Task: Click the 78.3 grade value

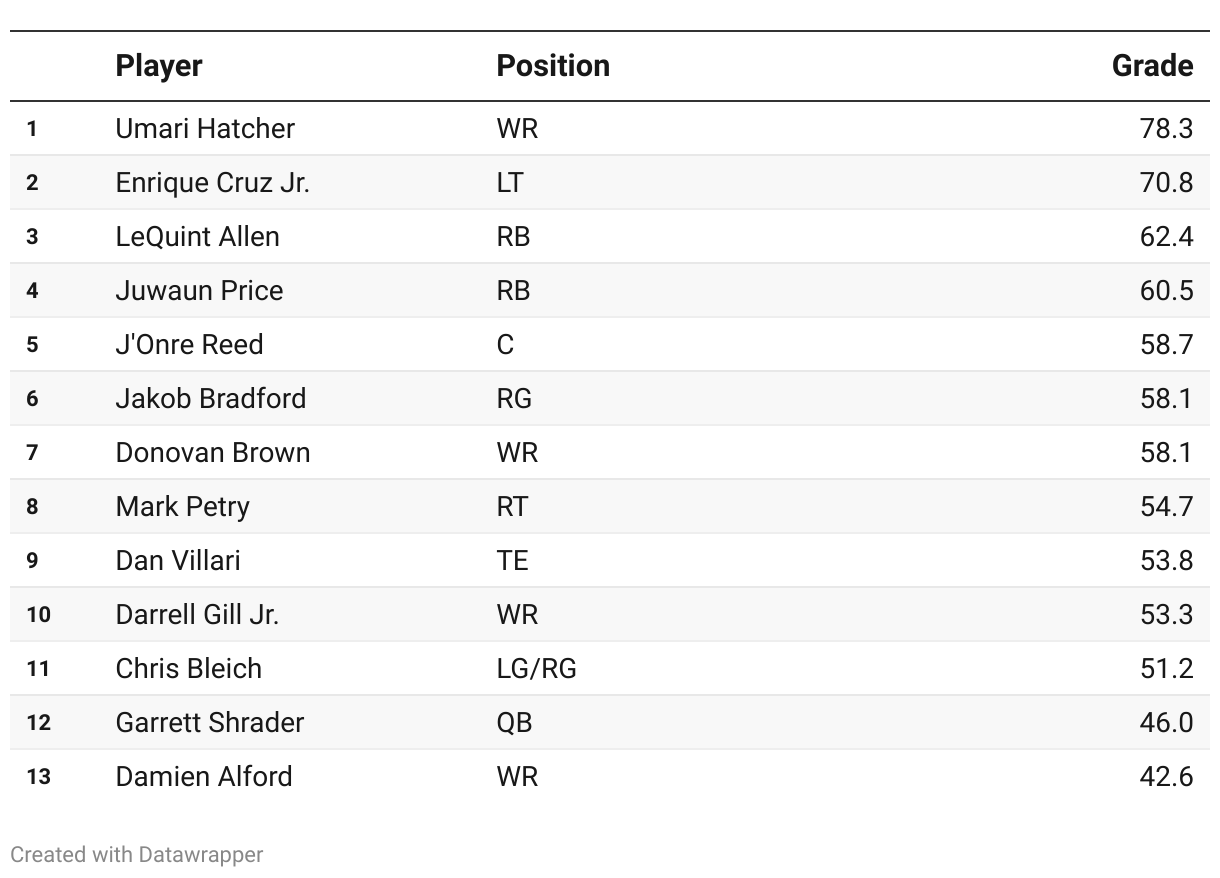Action: 1166,129
